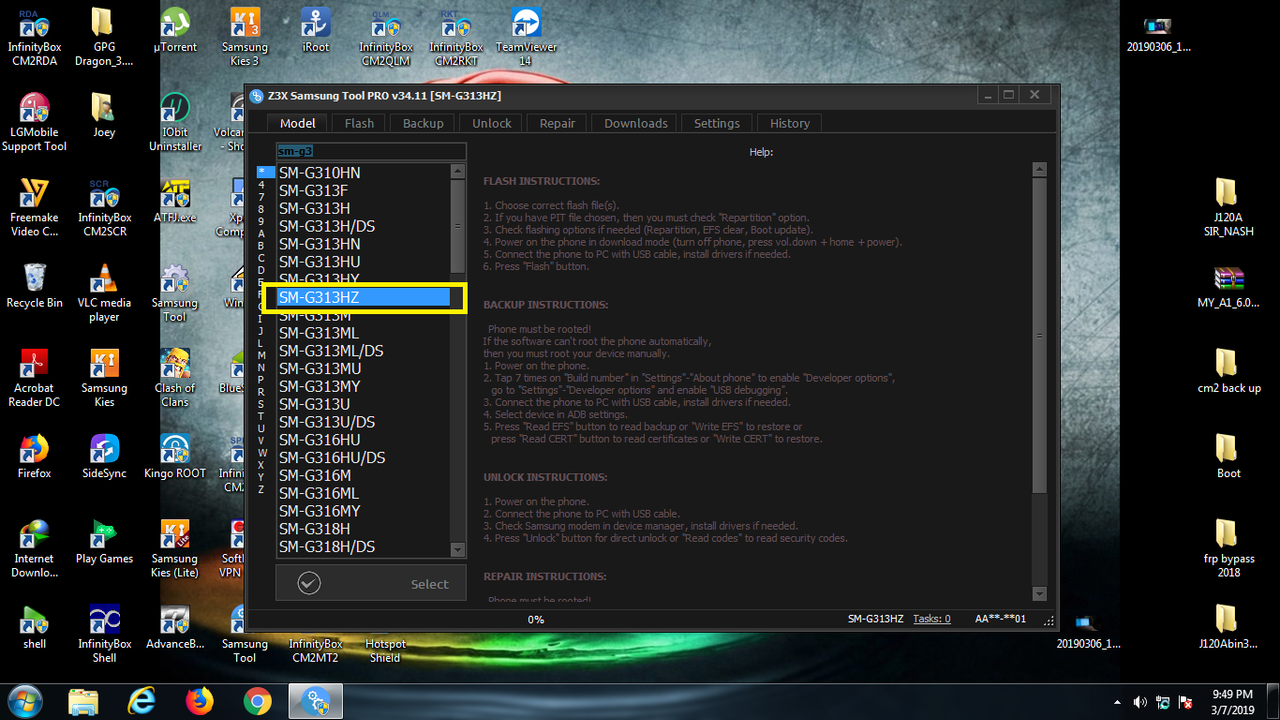
Task: Open the SideSync desktop icon
Action: [x=104, y=456]
